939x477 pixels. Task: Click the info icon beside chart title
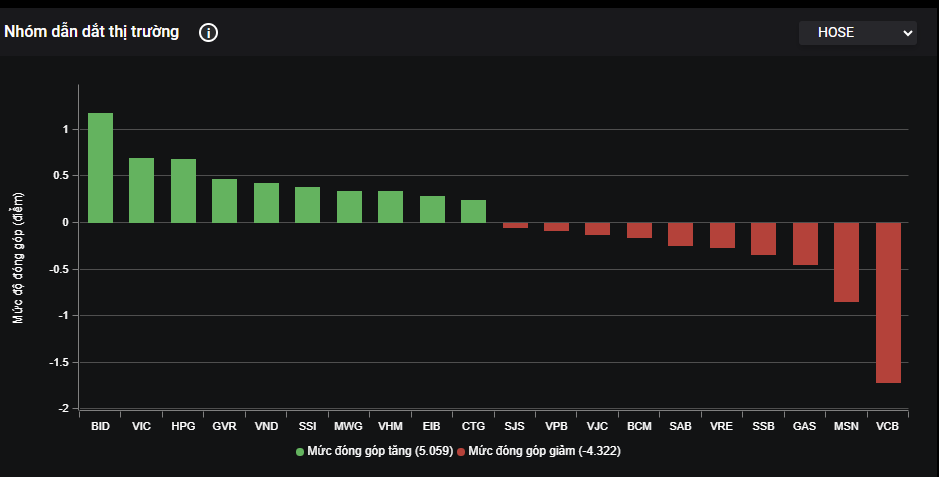(208, 33)
